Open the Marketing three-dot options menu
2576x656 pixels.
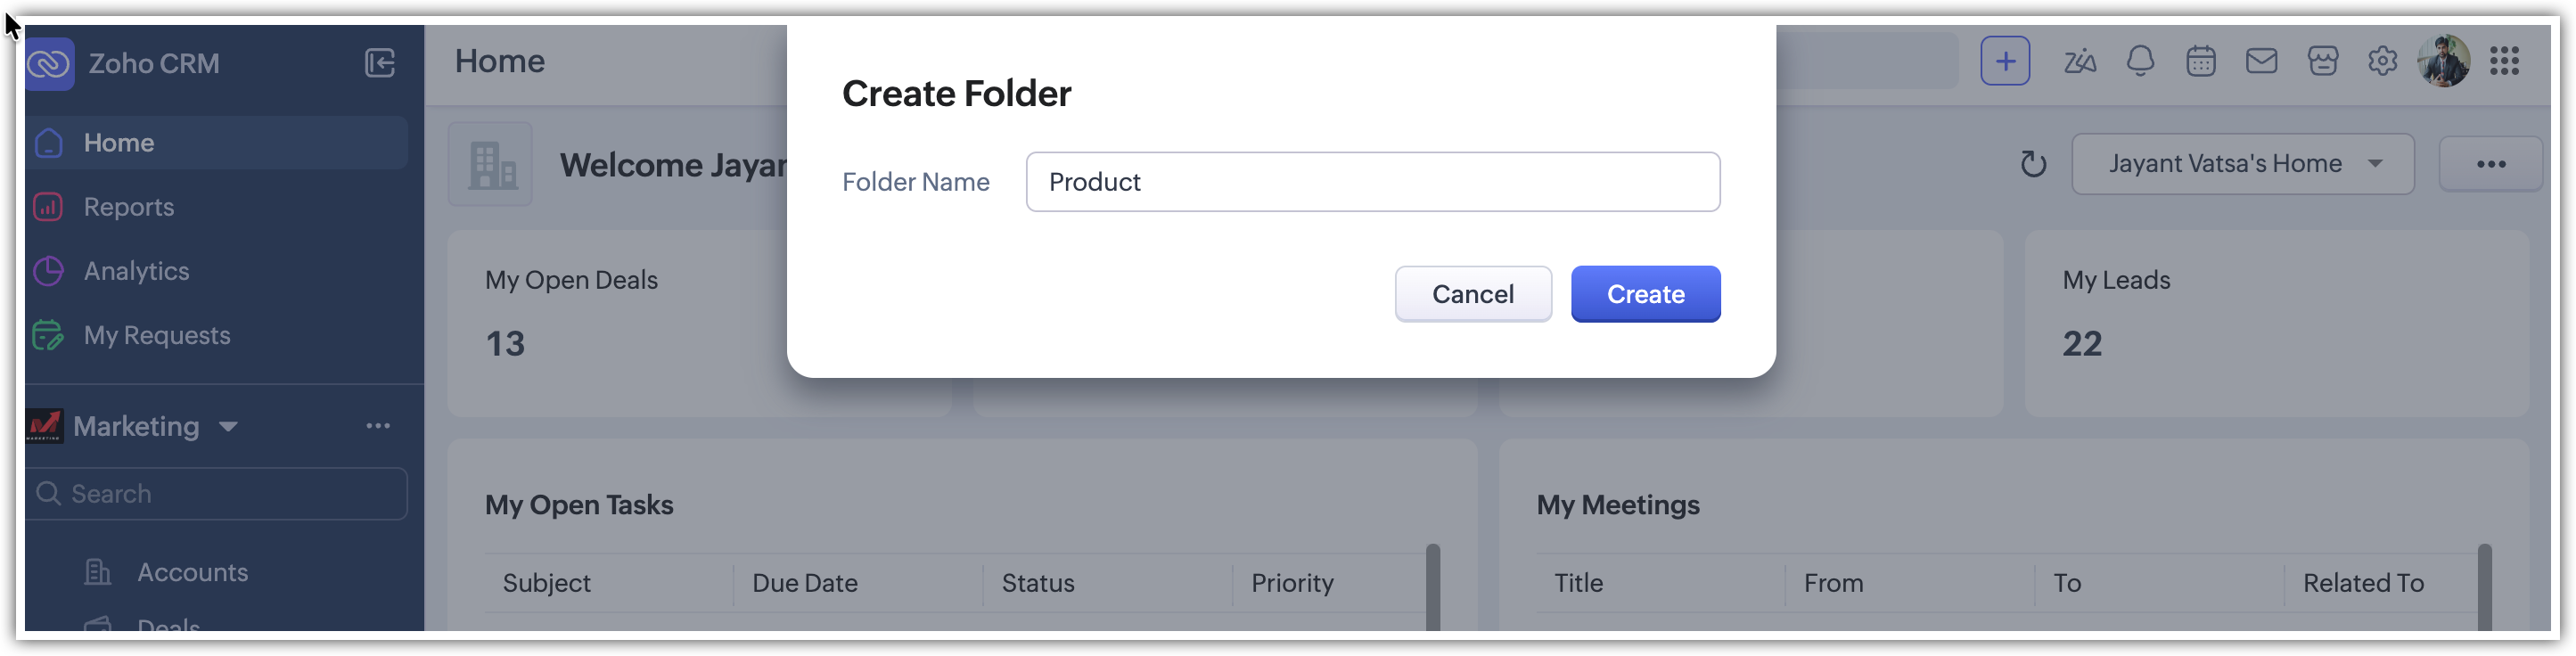(378, 427)
